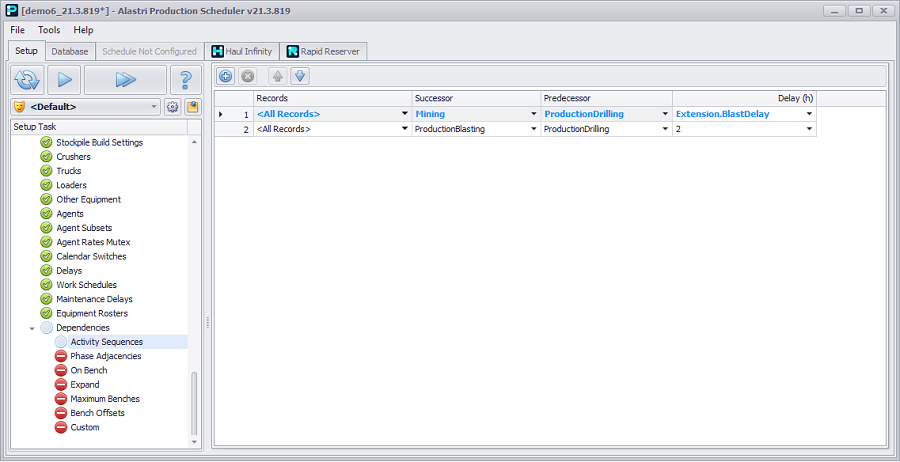Open row 1 ProductionDrilling predecessor dropdown
The image size is (900, 462).
(665, 114)
